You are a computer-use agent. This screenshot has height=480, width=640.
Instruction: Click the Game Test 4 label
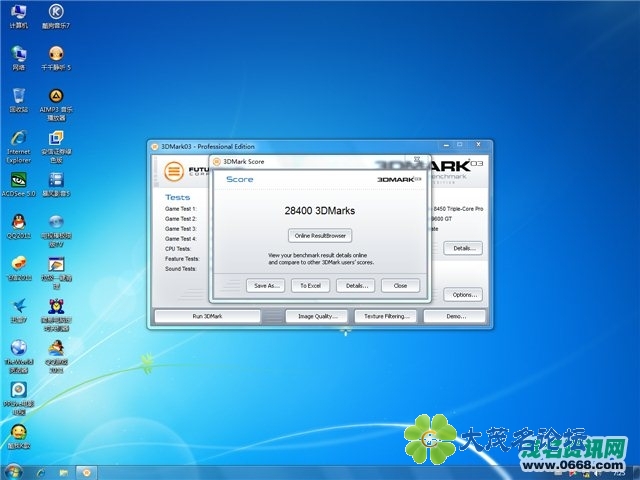181,239
